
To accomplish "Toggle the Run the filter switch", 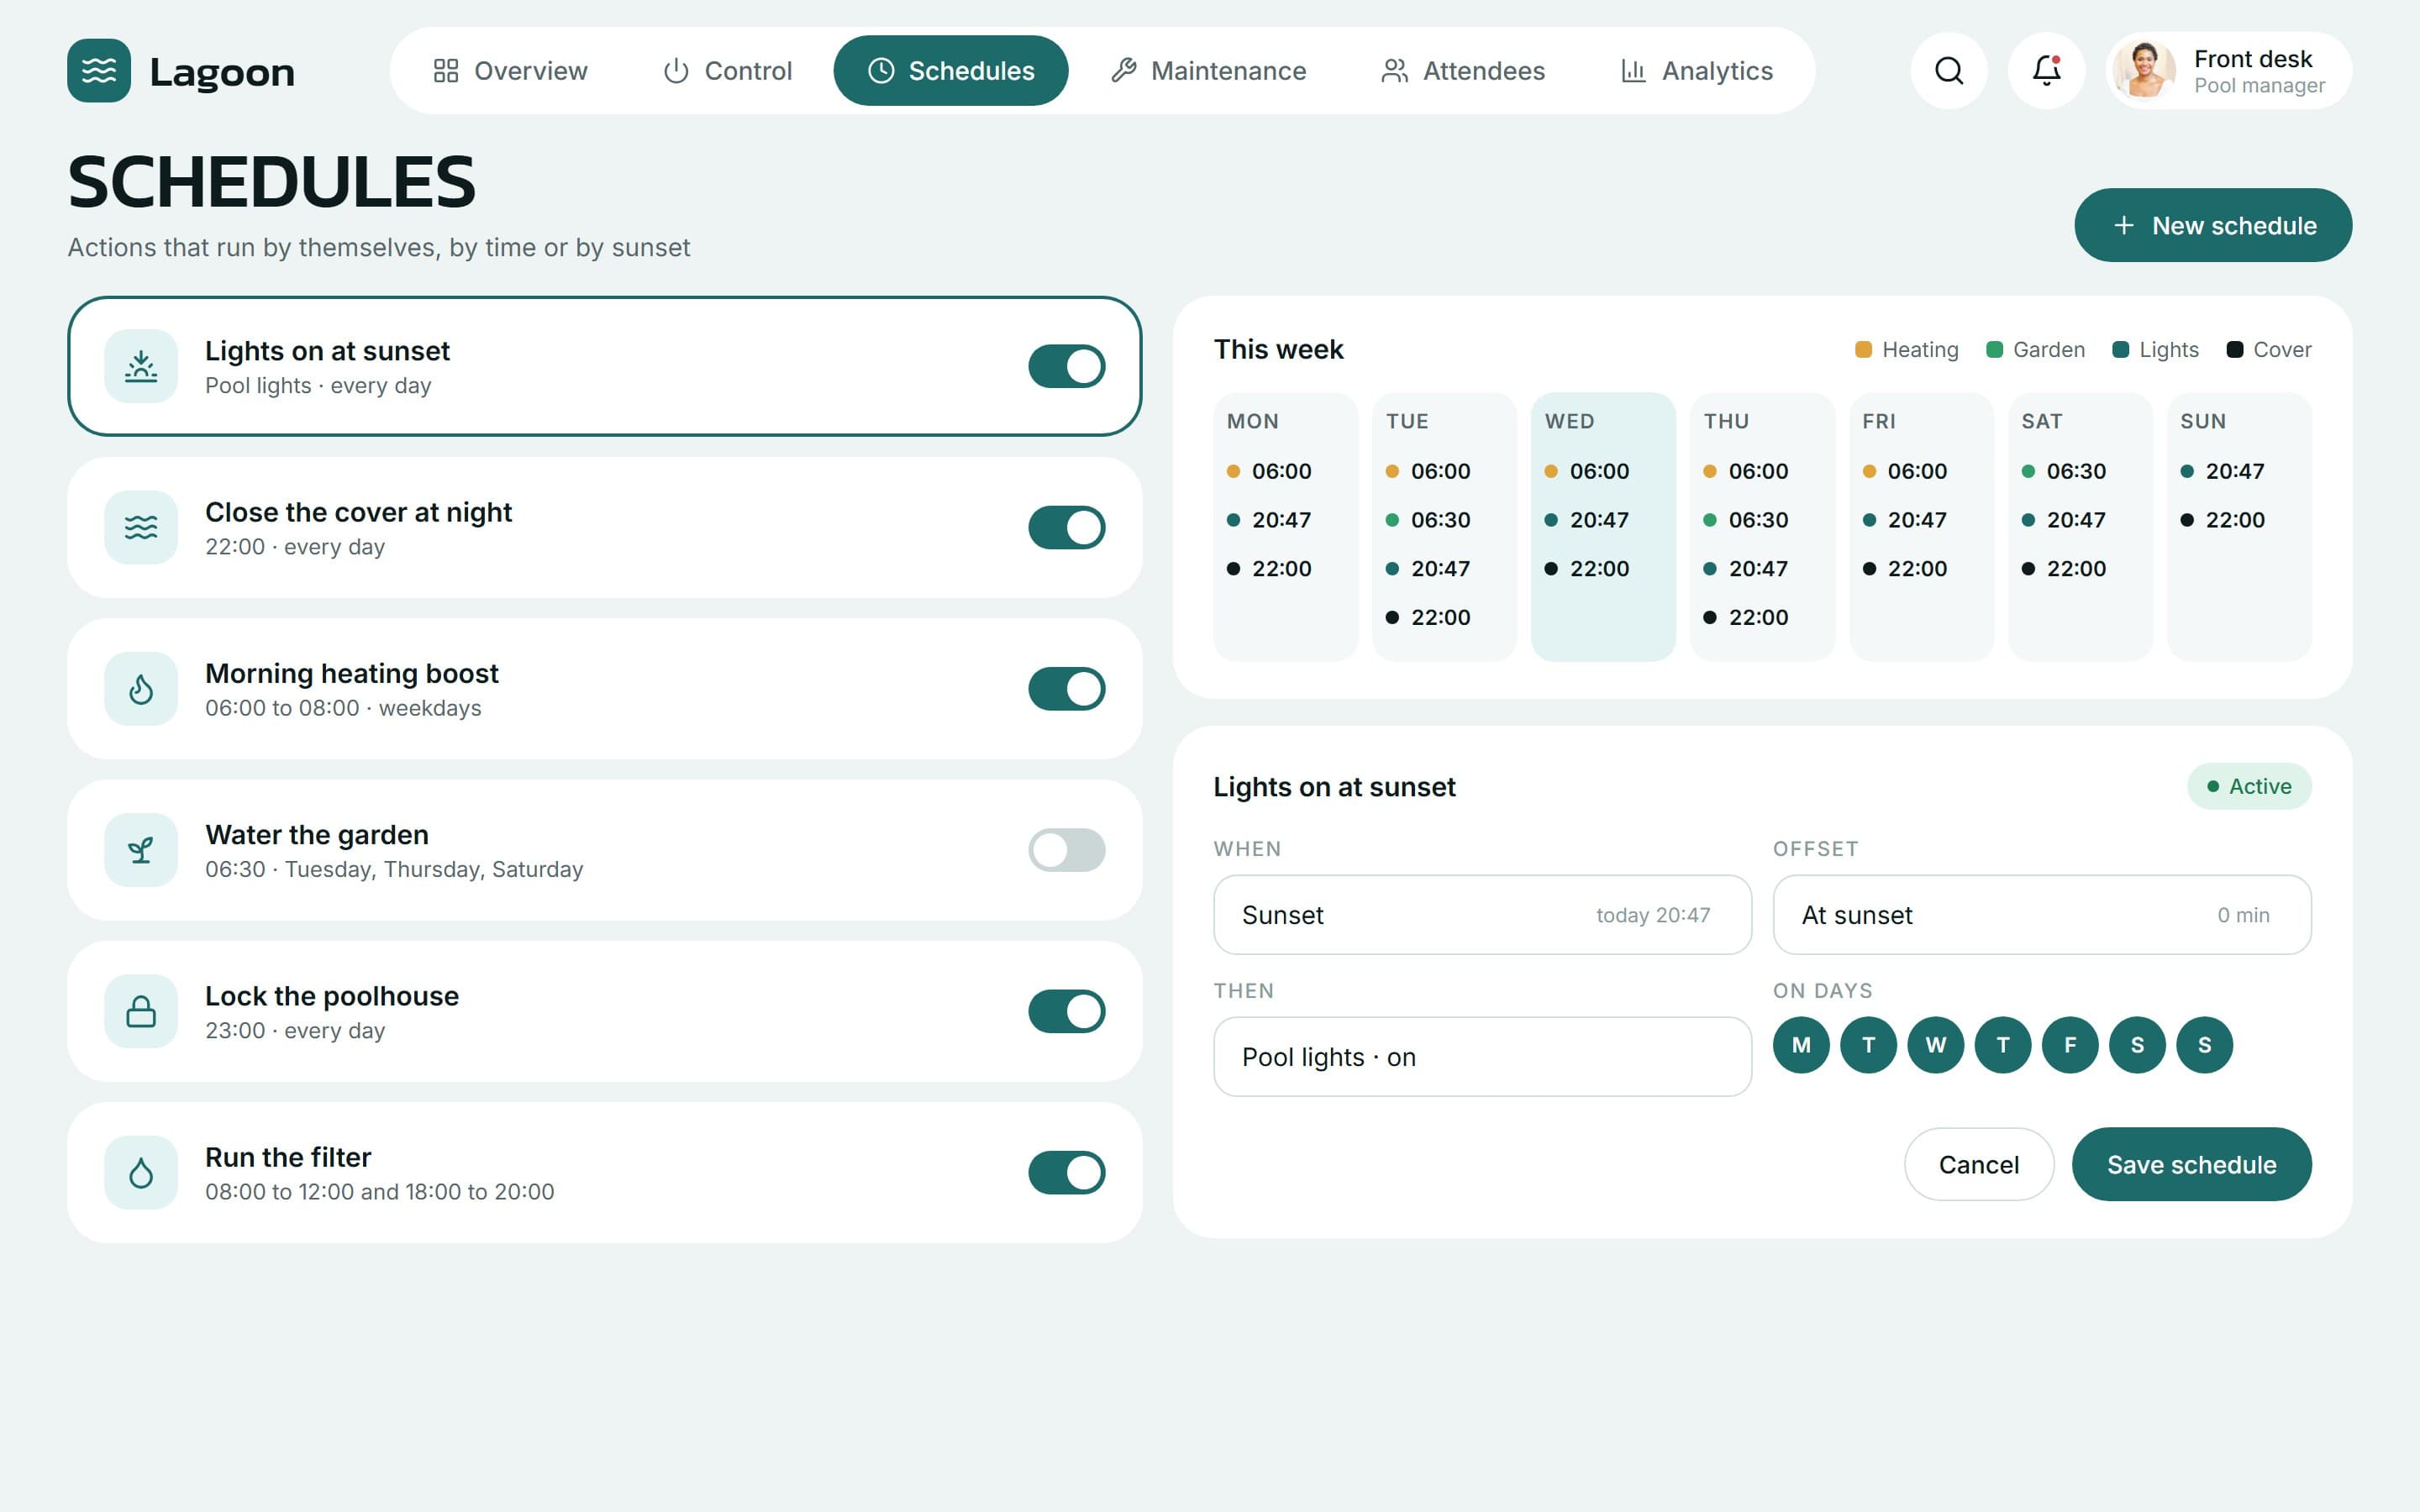I will point(1066,1173).
